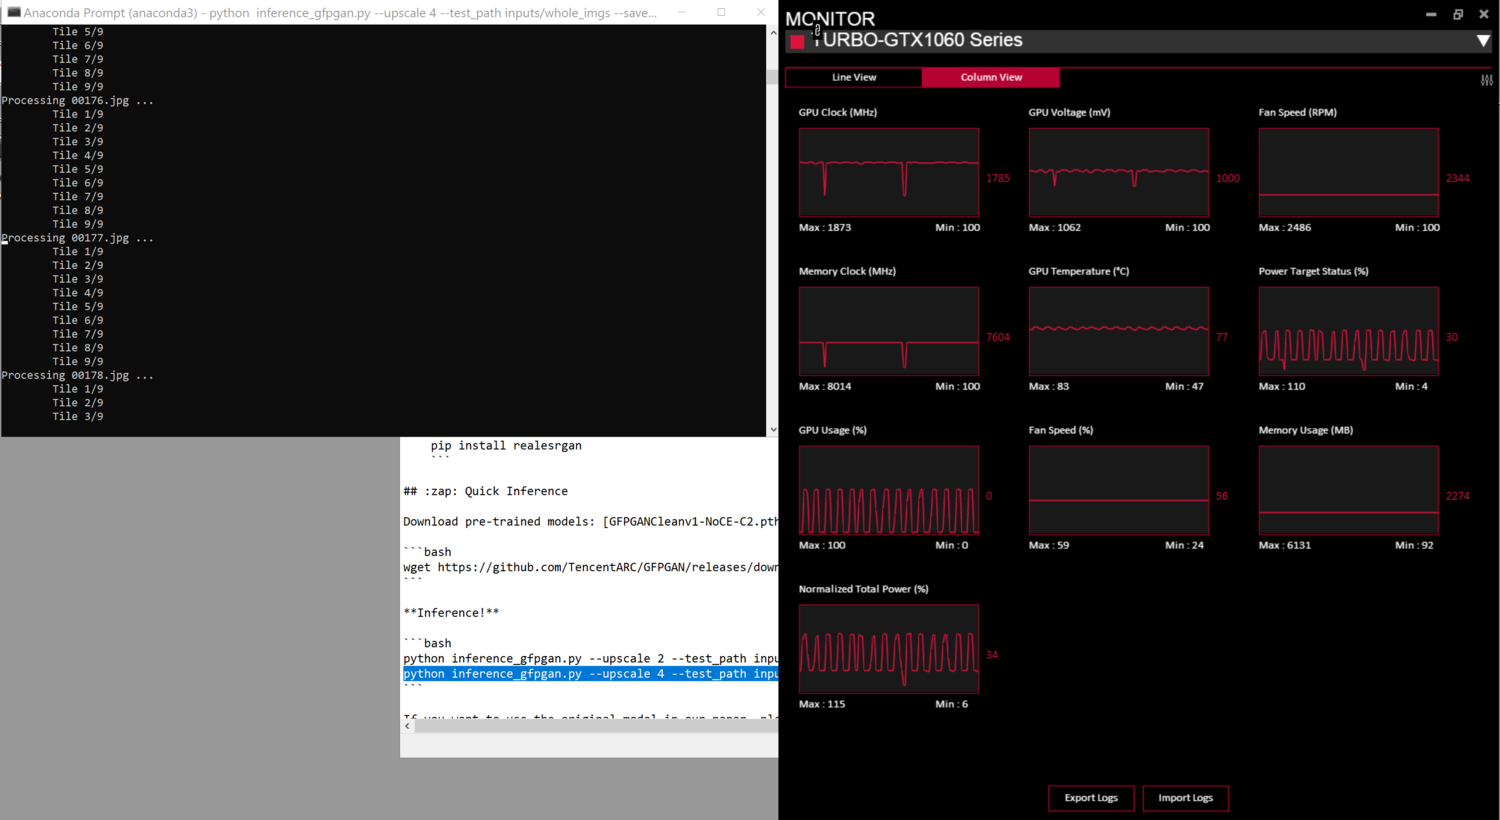The height and width of the screenshot is (820, 1500).
Task: Open the Anaconda Prompt window system menu icon
Action: click(x=13, y=12)
